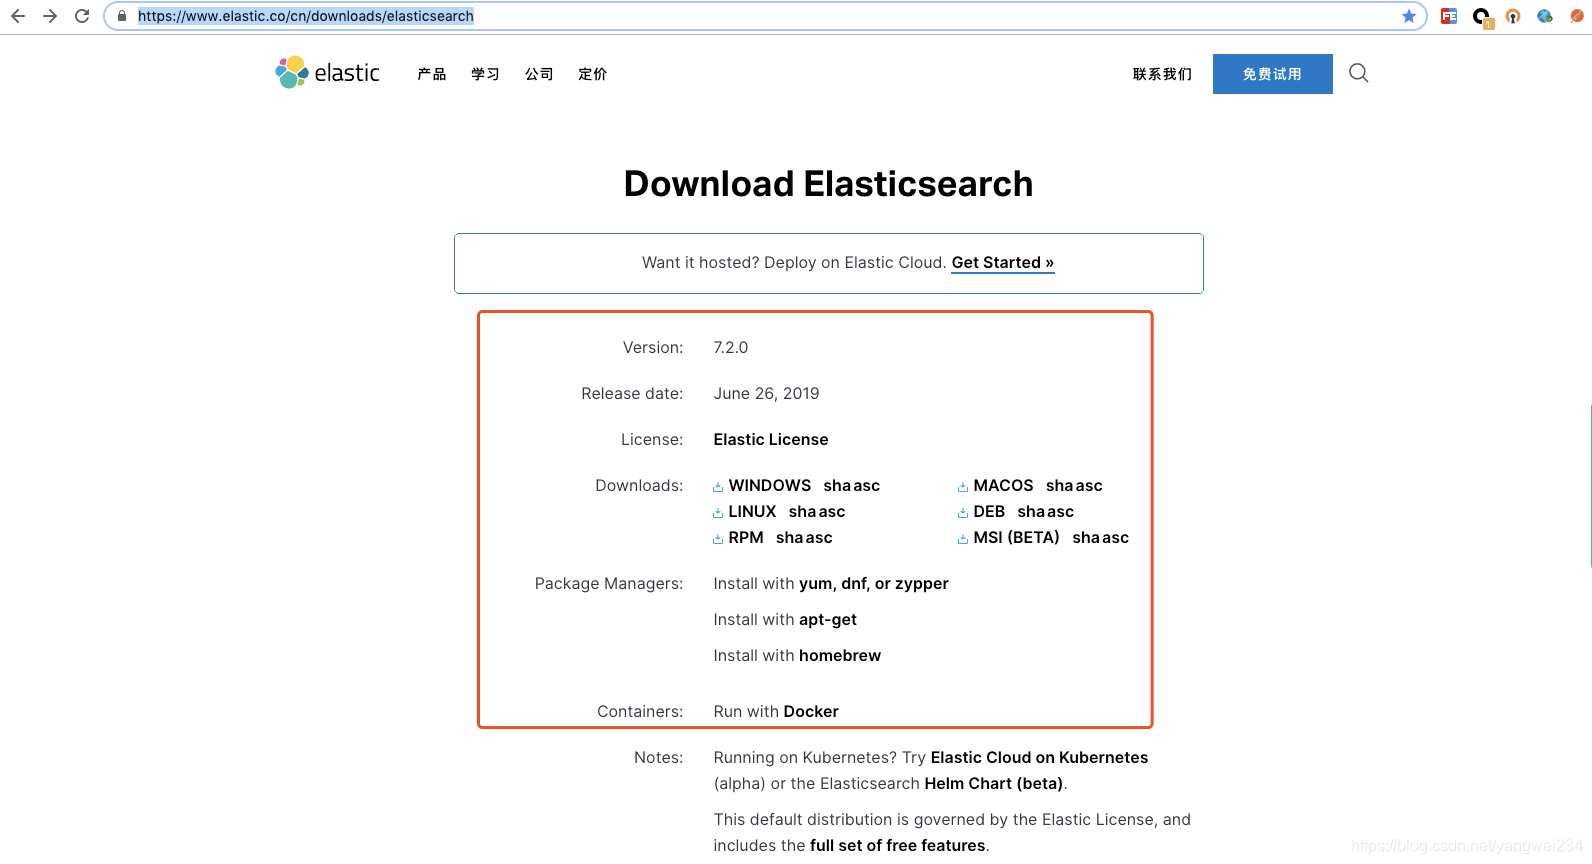This screenshot has height=864, width=1592.
Task: Open the sha link for MSI (BETA)
Action: [1086, 537]
